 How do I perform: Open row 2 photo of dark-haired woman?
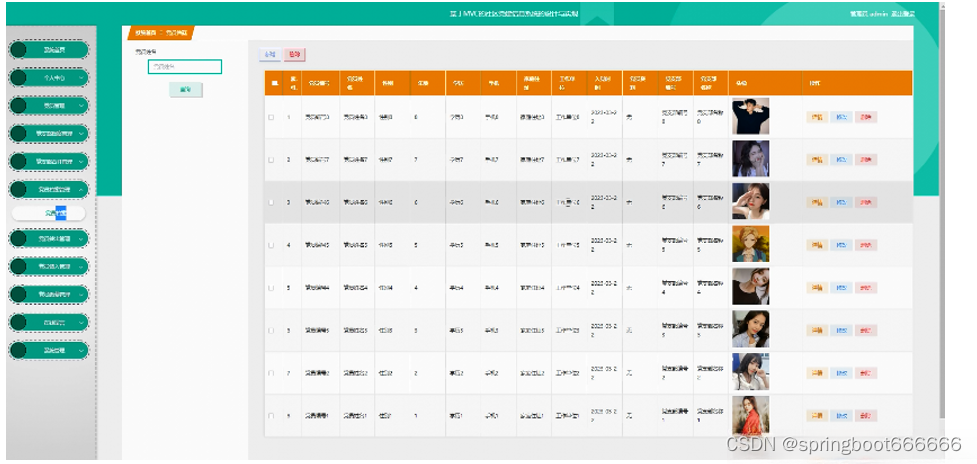coord(750,159)
